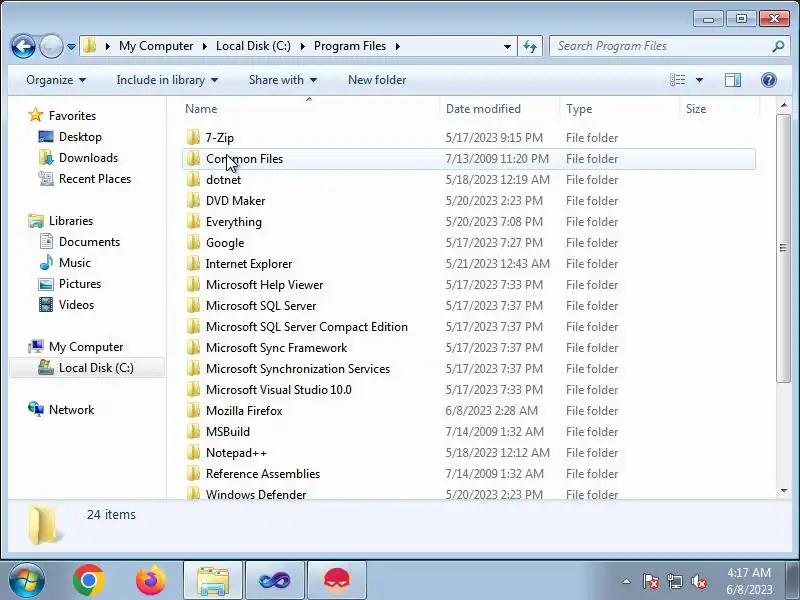Image resolution: width=800 pixels, height=600 pixels.
Task: Show hidden tray icons arrow
Action: click(627, 581)
